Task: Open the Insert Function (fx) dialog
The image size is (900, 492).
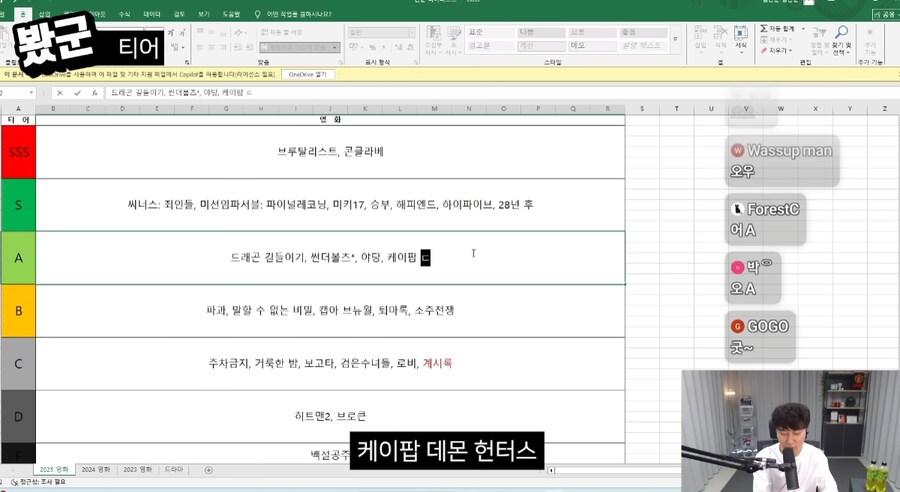Action: pos(94,92)
